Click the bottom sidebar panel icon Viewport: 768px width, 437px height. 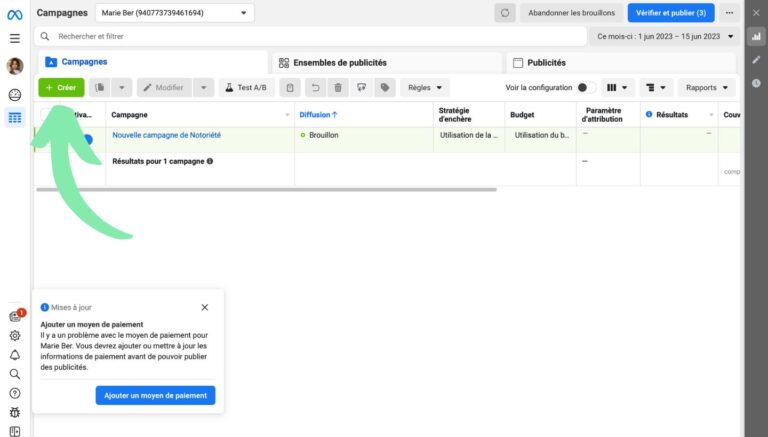pos(15,431)
